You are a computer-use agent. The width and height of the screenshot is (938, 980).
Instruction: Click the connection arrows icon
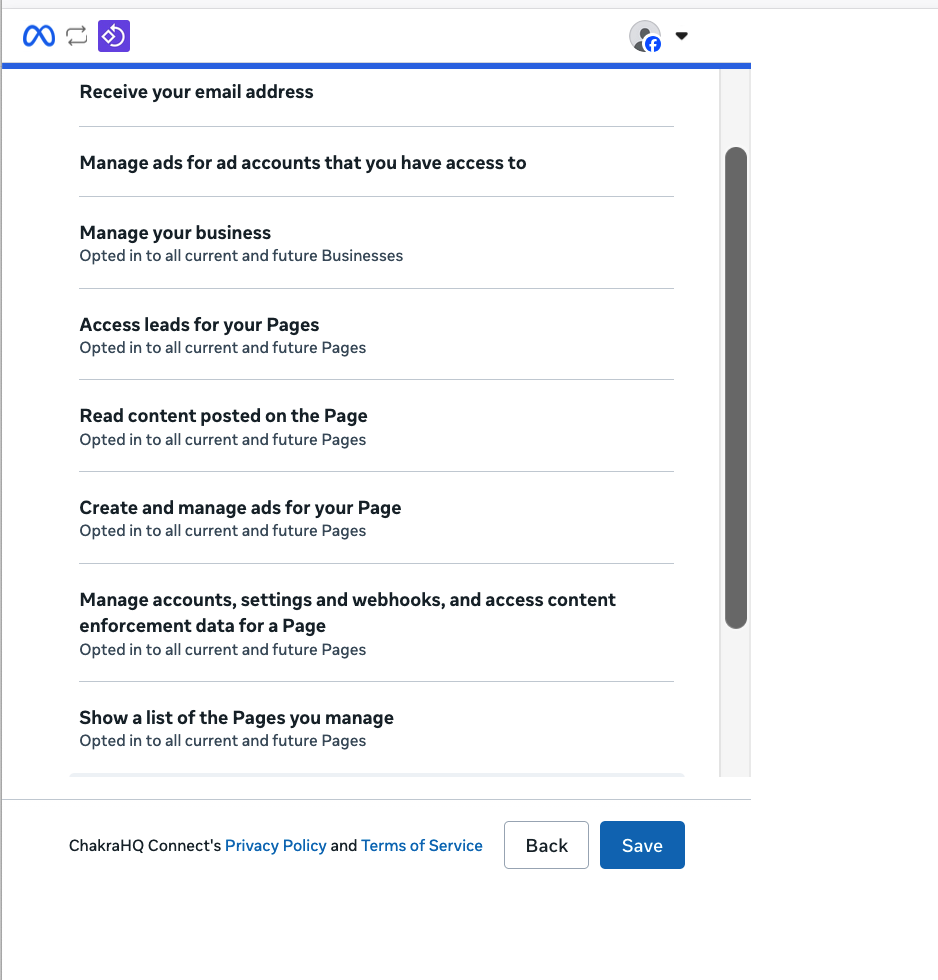click(77, 36)
